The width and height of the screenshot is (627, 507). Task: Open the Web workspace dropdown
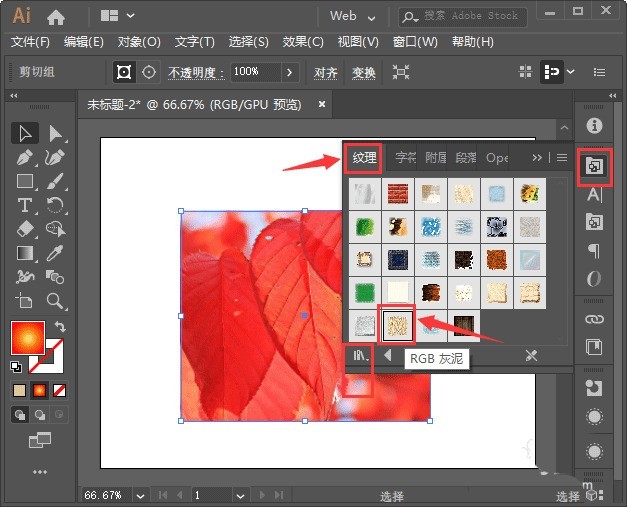pyautogui.click(x=354, y=16)
